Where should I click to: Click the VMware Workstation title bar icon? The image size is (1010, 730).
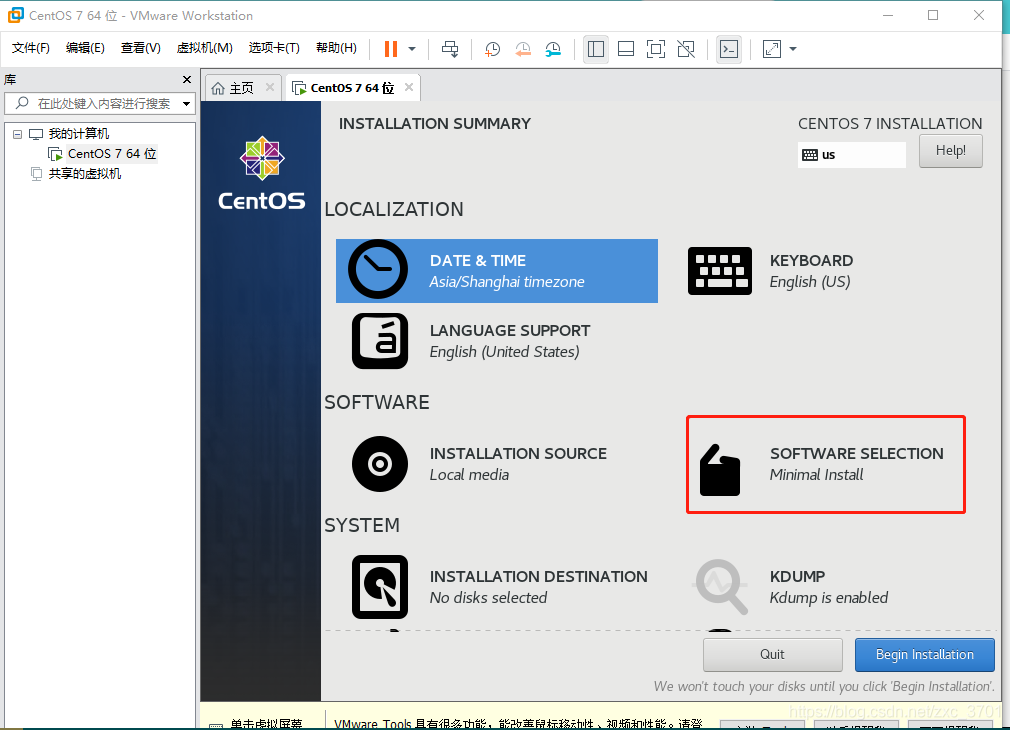pyautogui.click(x=15, y=15)
